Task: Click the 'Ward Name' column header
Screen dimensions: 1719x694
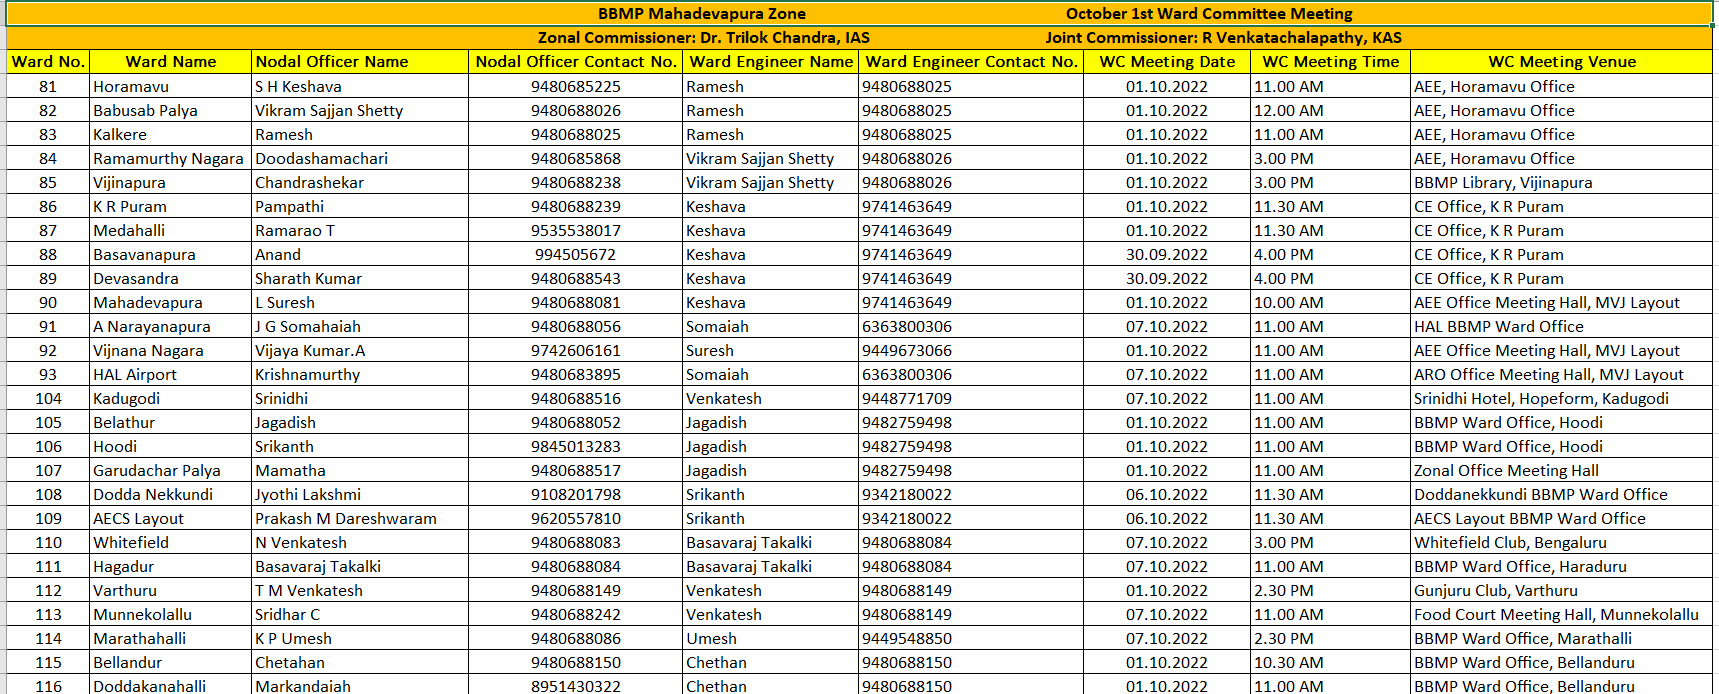Action: coord(171,62)
